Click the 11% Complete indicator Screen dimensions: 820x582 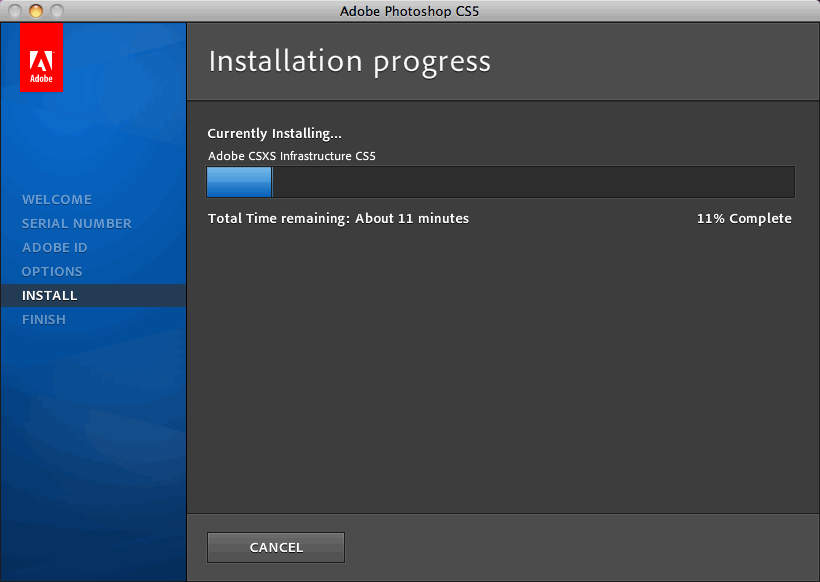click(744, 219)
